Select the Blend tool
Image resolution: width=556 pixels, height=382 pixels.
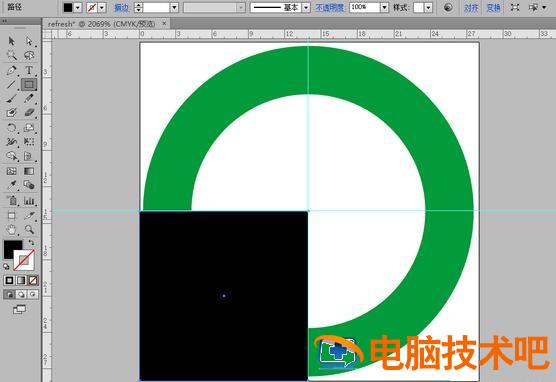click(29, 185)
